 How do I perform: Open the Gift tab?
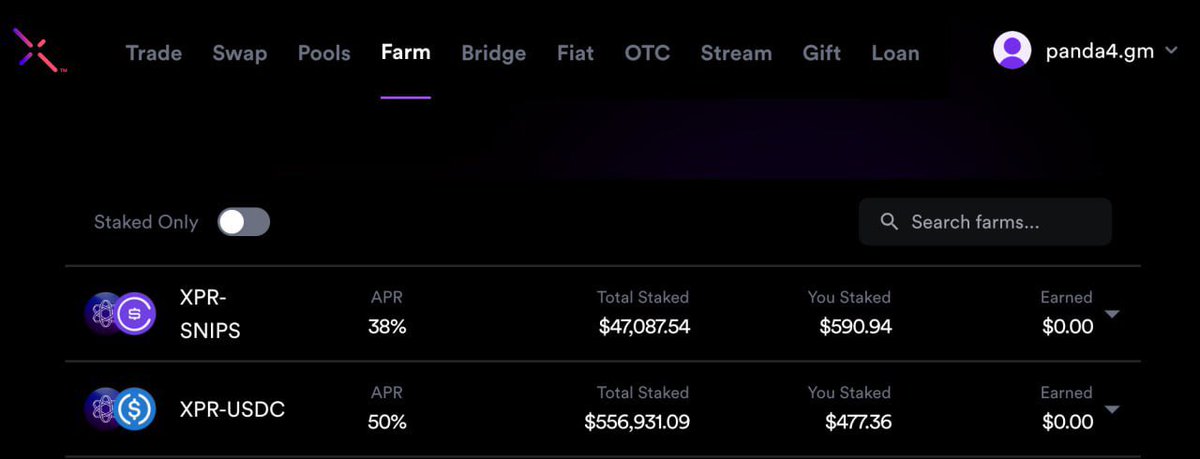tap(822, 53)
